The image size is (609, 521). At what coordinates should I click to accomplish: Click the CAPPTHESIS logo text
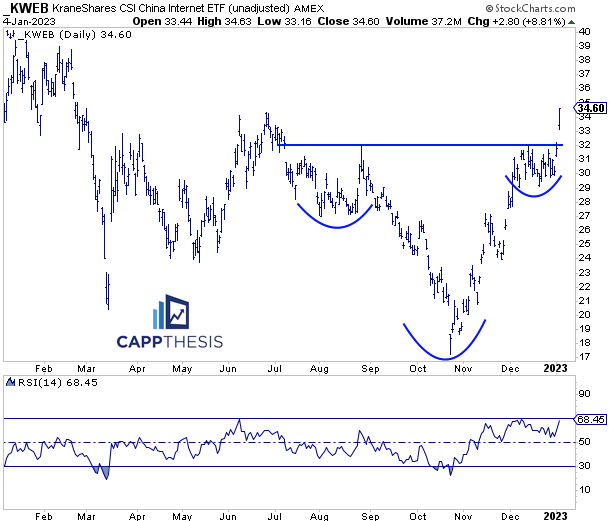click(x=170, y=342)
